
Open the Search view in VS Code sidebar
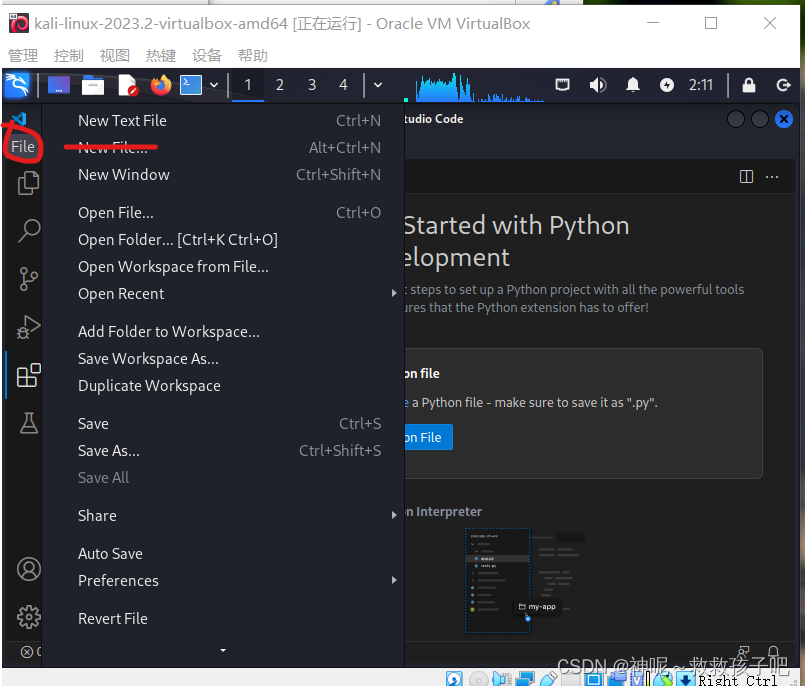28,230
